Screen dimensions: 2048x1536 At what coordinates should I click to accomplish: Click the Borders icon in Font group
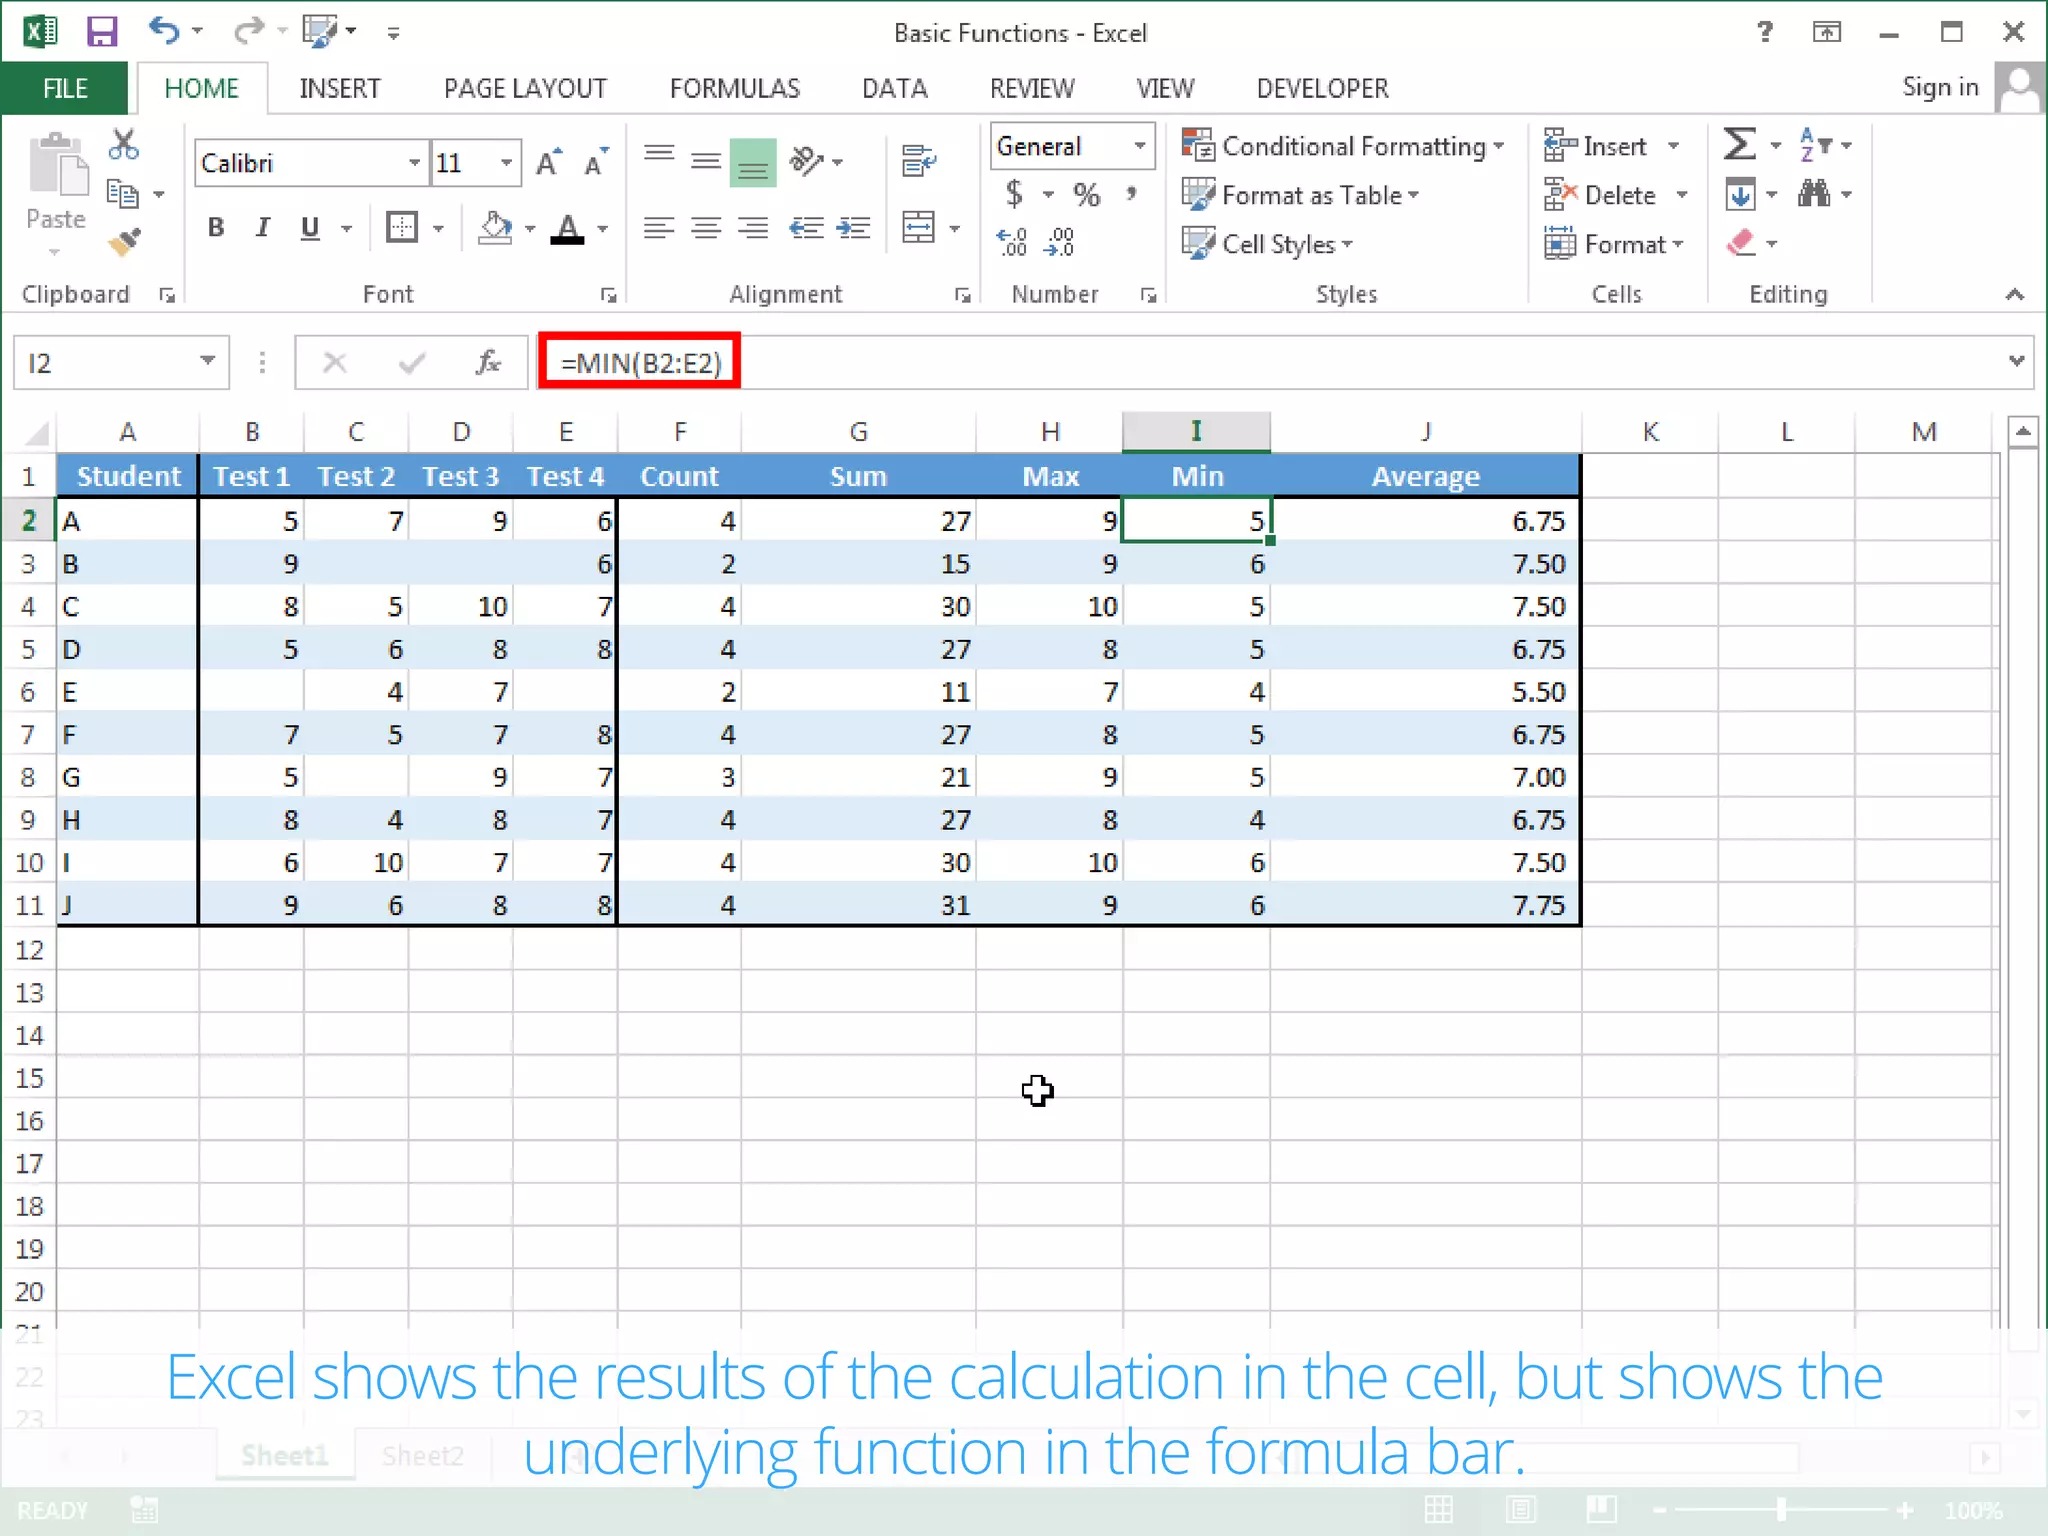pyautogui.click(x=402, y=228)
